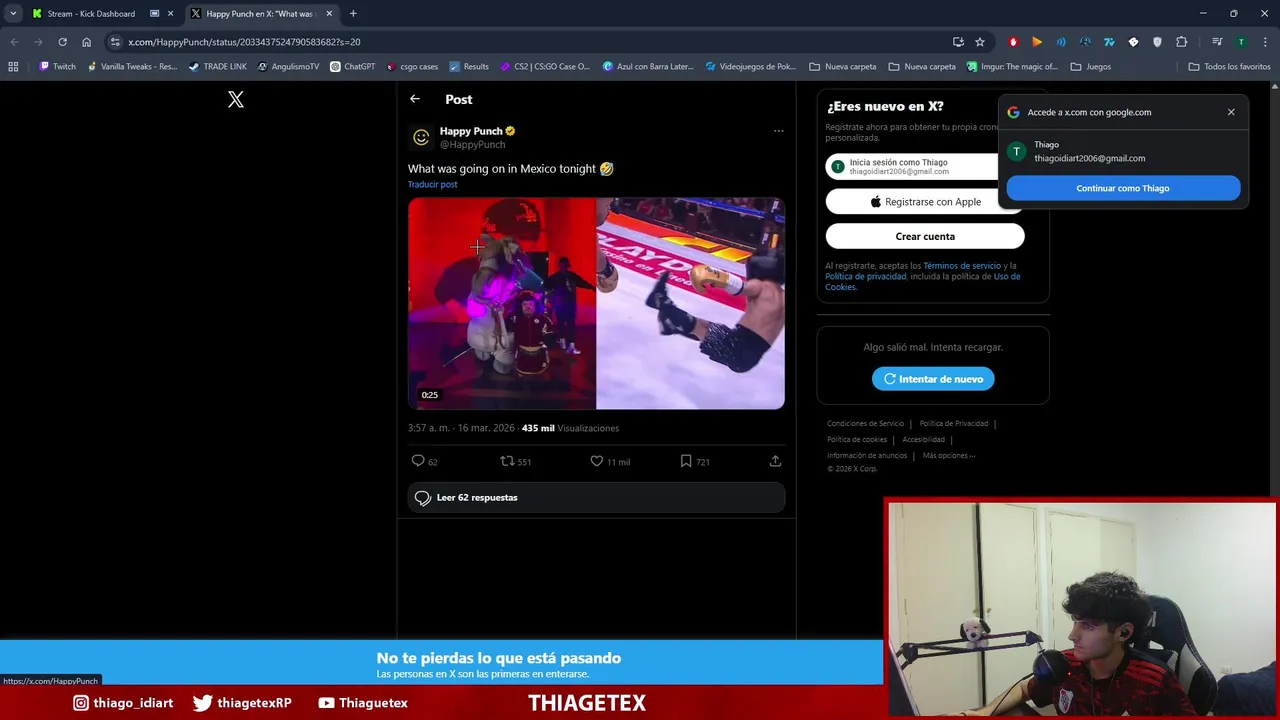Open the Términos de servicio link
This screenshot has height=720, width=1280.
(962, 266)
